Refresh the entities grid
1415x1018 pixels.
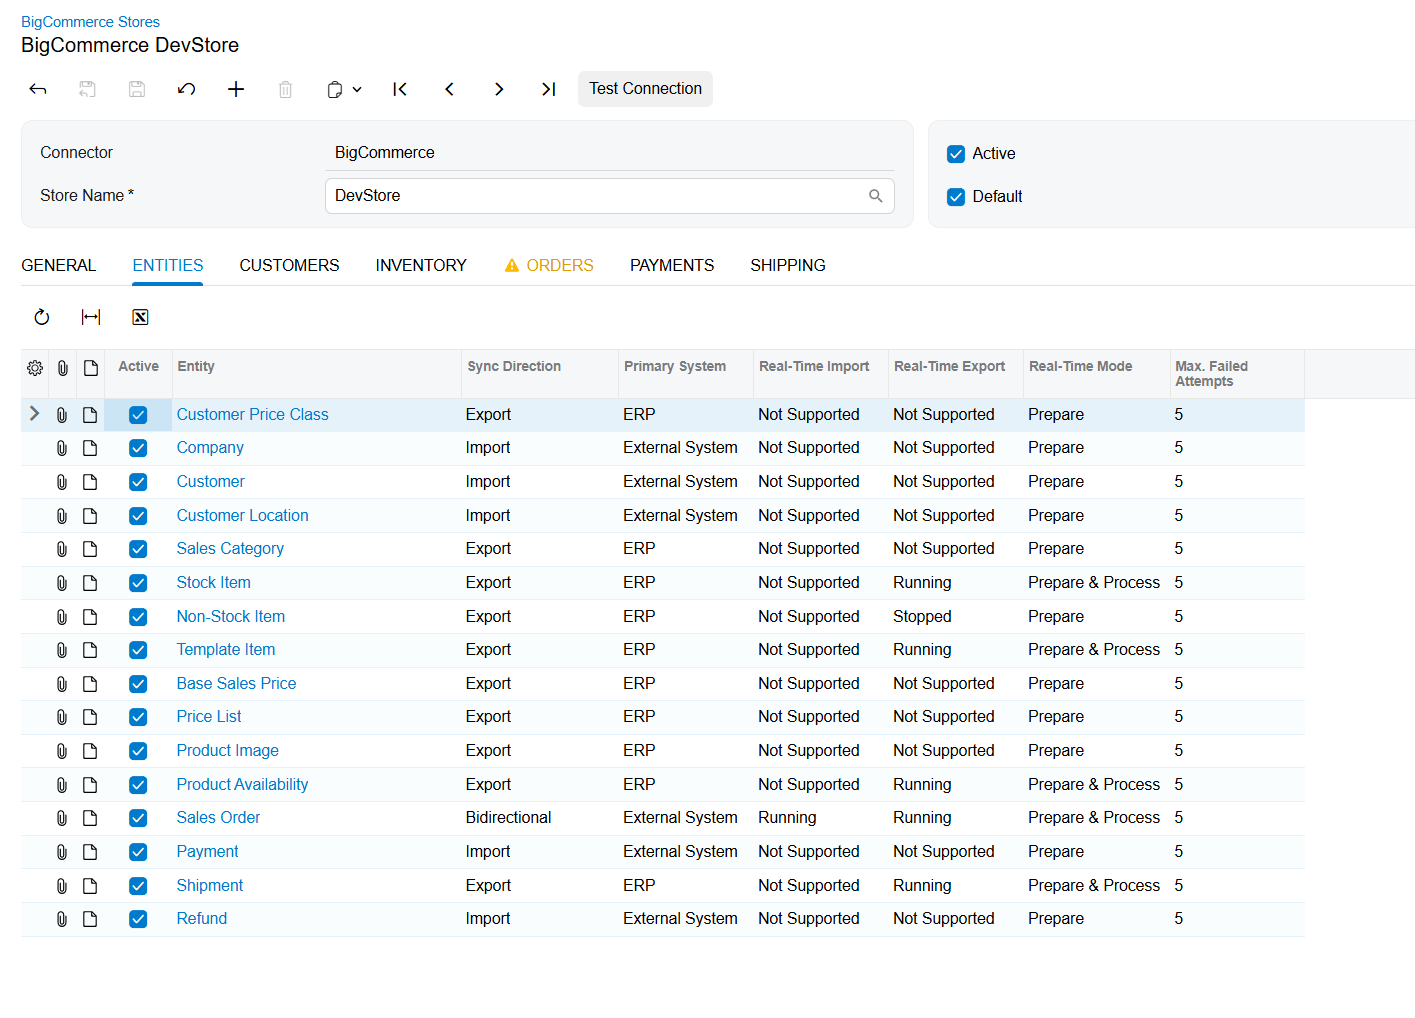tap(42, 317)
